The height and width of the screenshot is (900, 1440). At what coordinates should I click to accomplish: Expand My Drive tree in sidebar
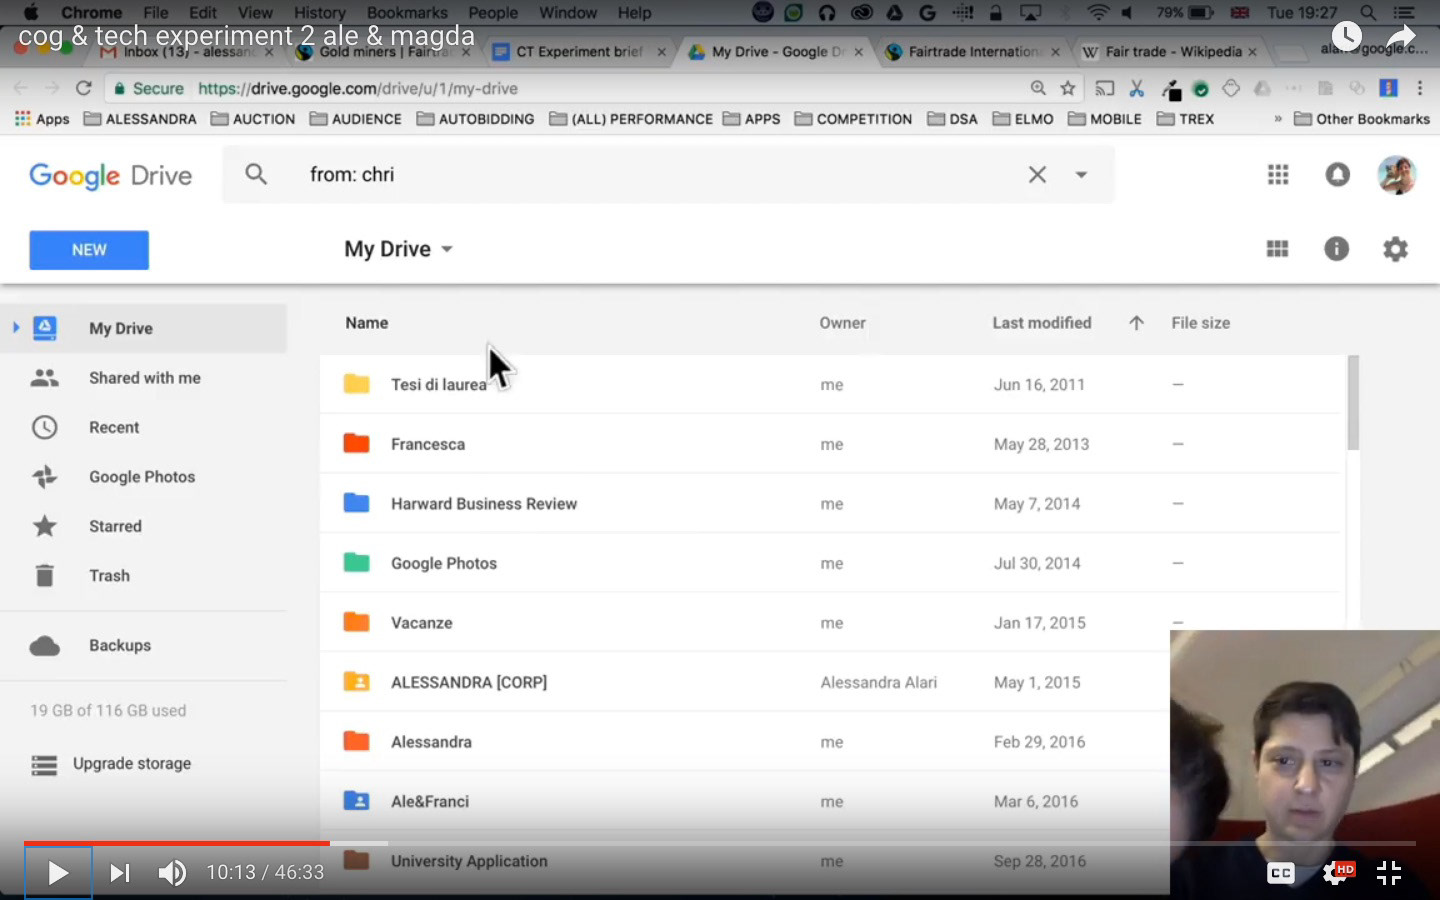coord(15,327)
